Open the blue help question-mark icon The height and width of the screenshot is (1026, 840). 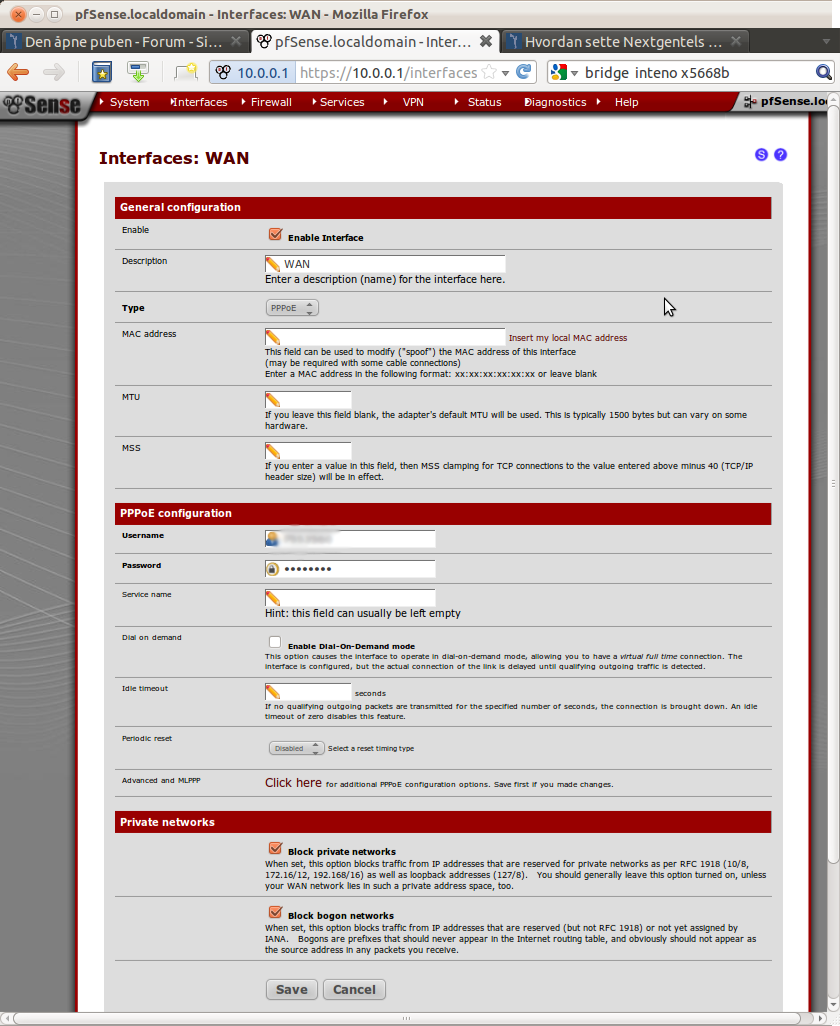[780, 154]
